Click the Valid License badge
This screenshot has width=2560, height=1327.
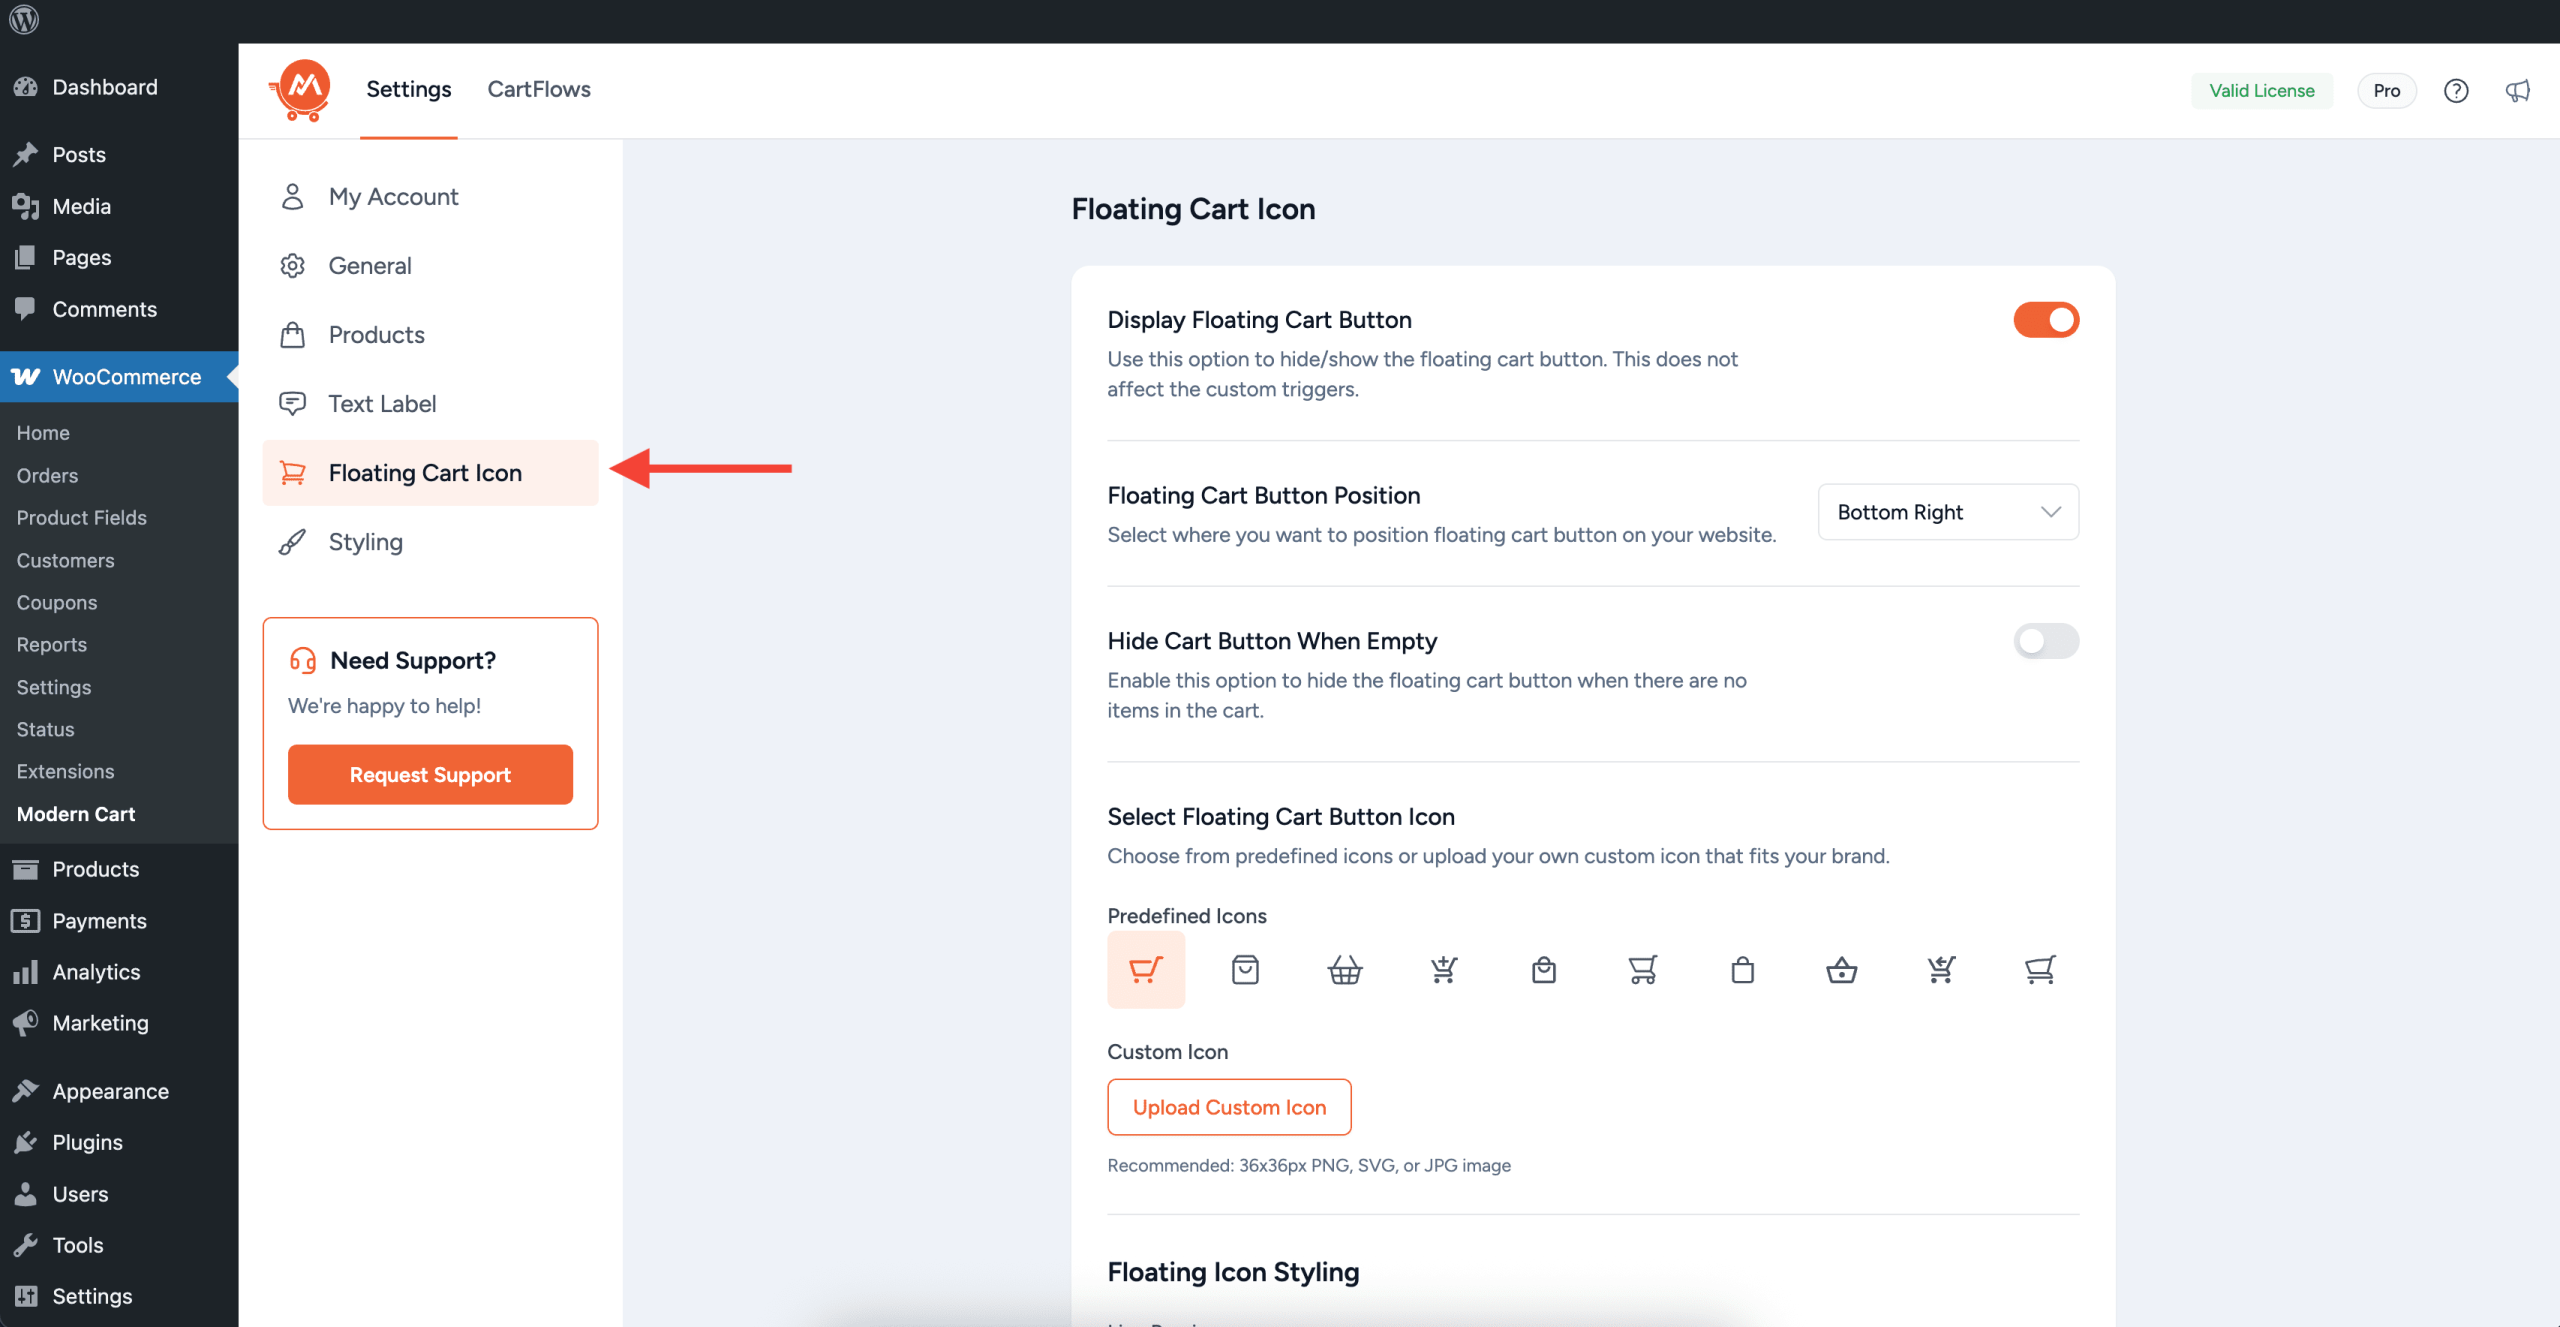click(2262, 91)
